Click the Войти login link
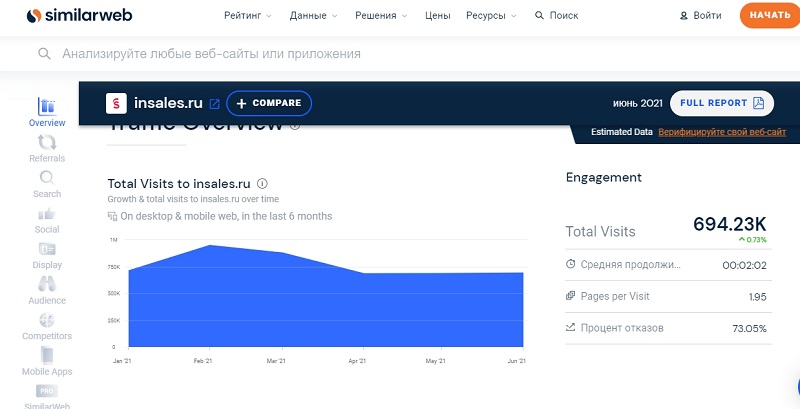 [x=701, y=16]
